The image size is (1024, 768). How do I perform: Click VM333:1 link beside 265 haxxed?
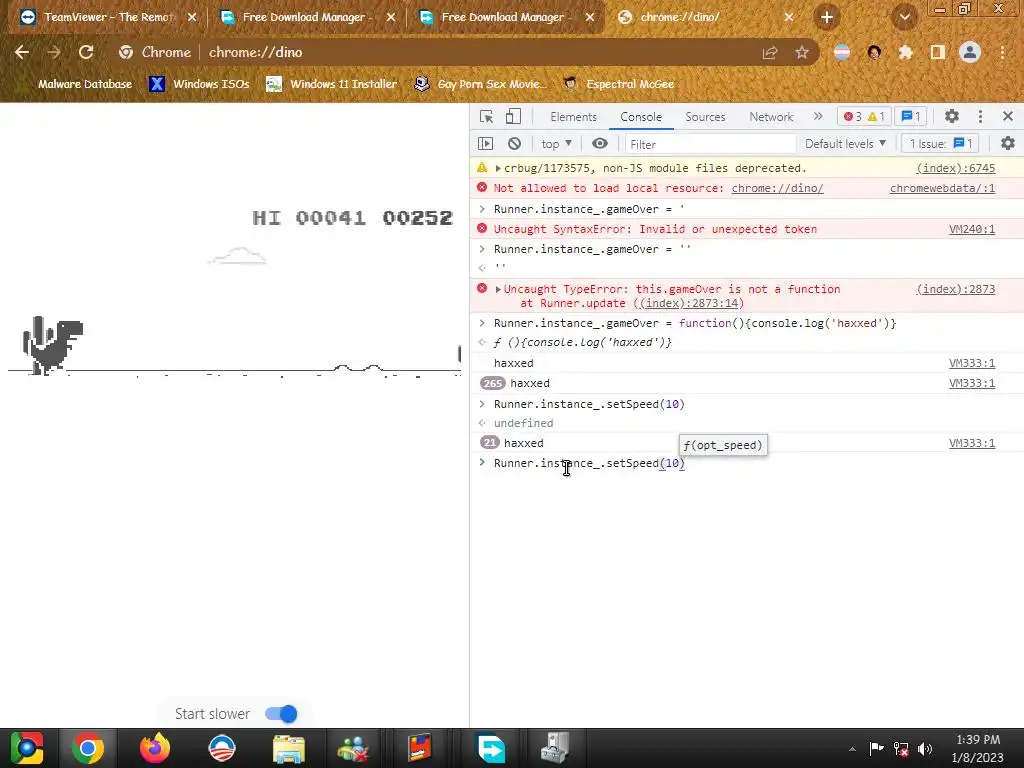[x=972, y=383]
